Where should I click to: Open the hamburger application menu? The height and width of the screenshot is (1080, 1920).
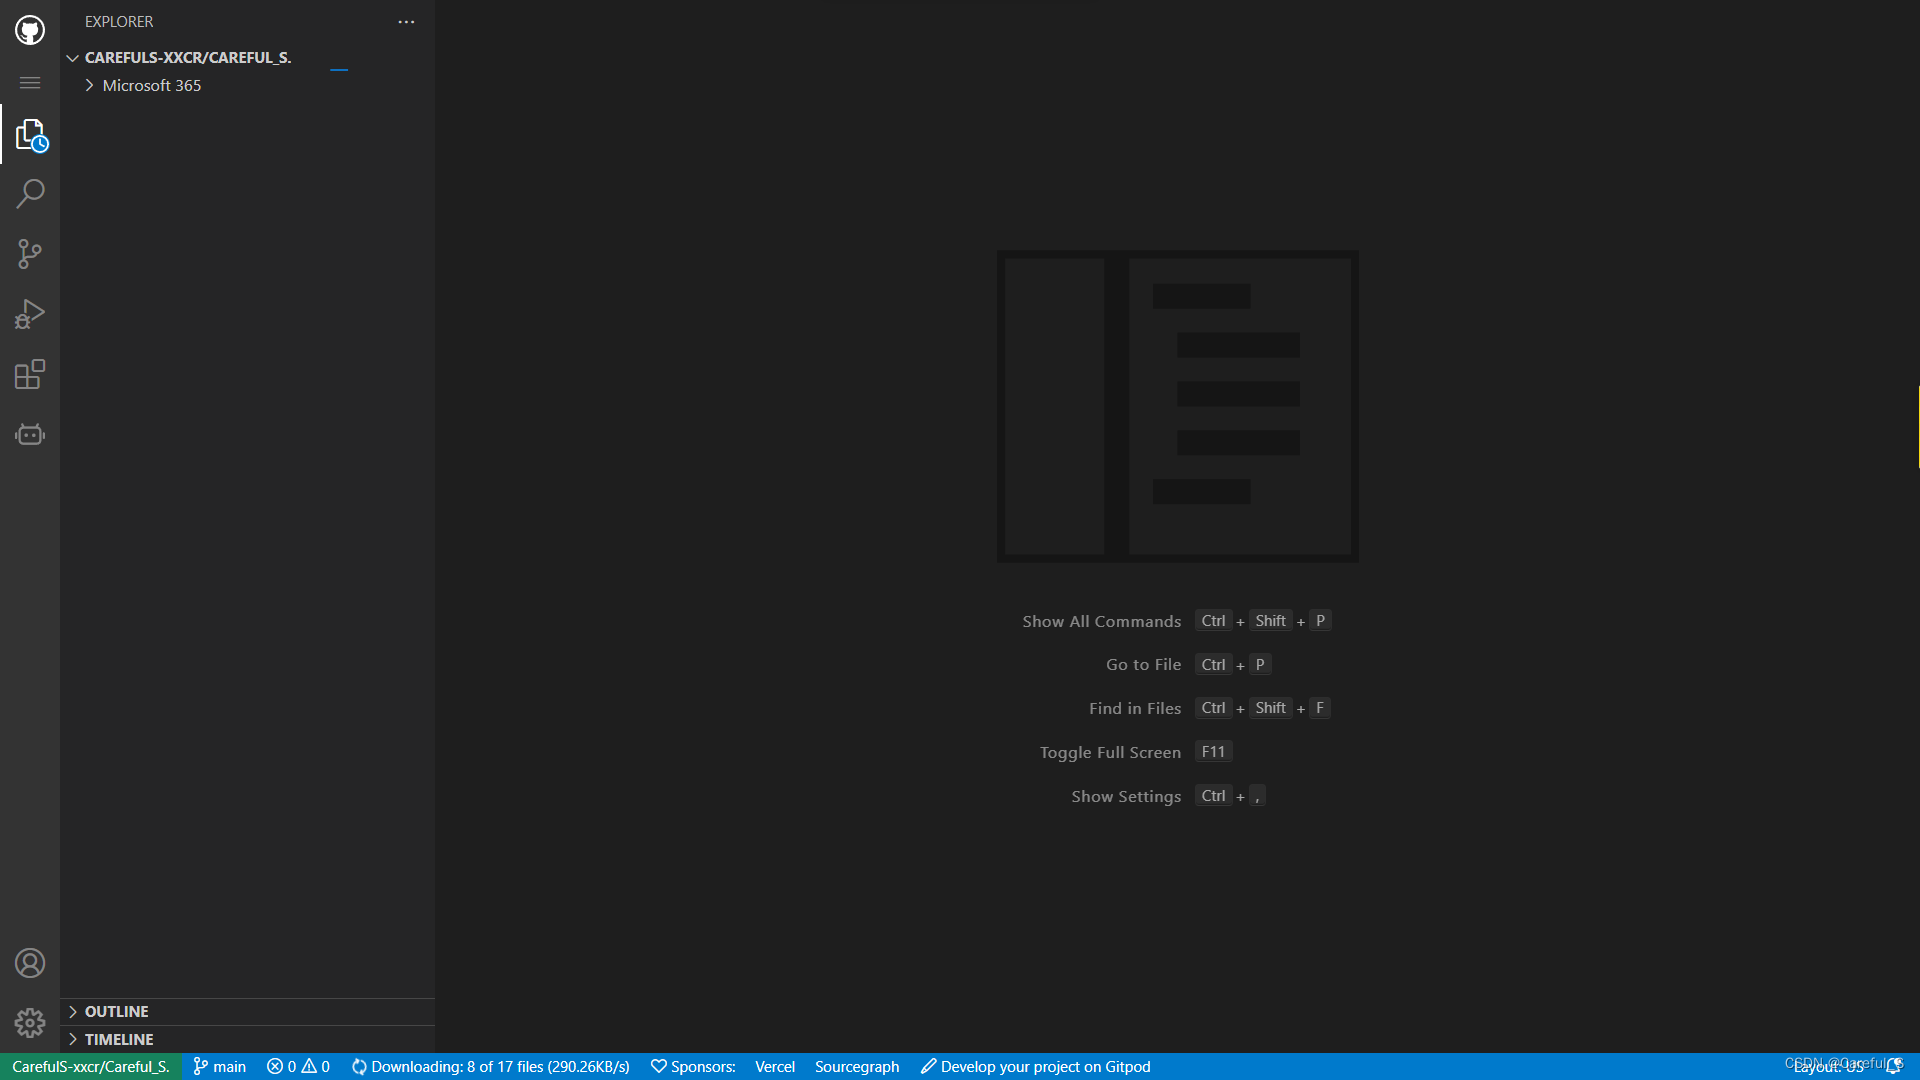[x=30, y=83]
